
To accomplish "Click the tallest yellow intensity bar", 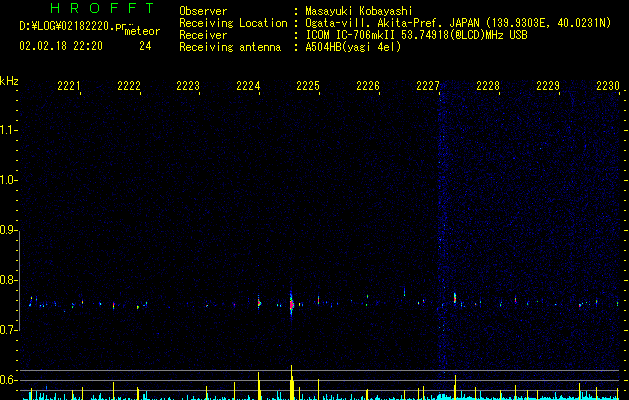I will point(292,382).
